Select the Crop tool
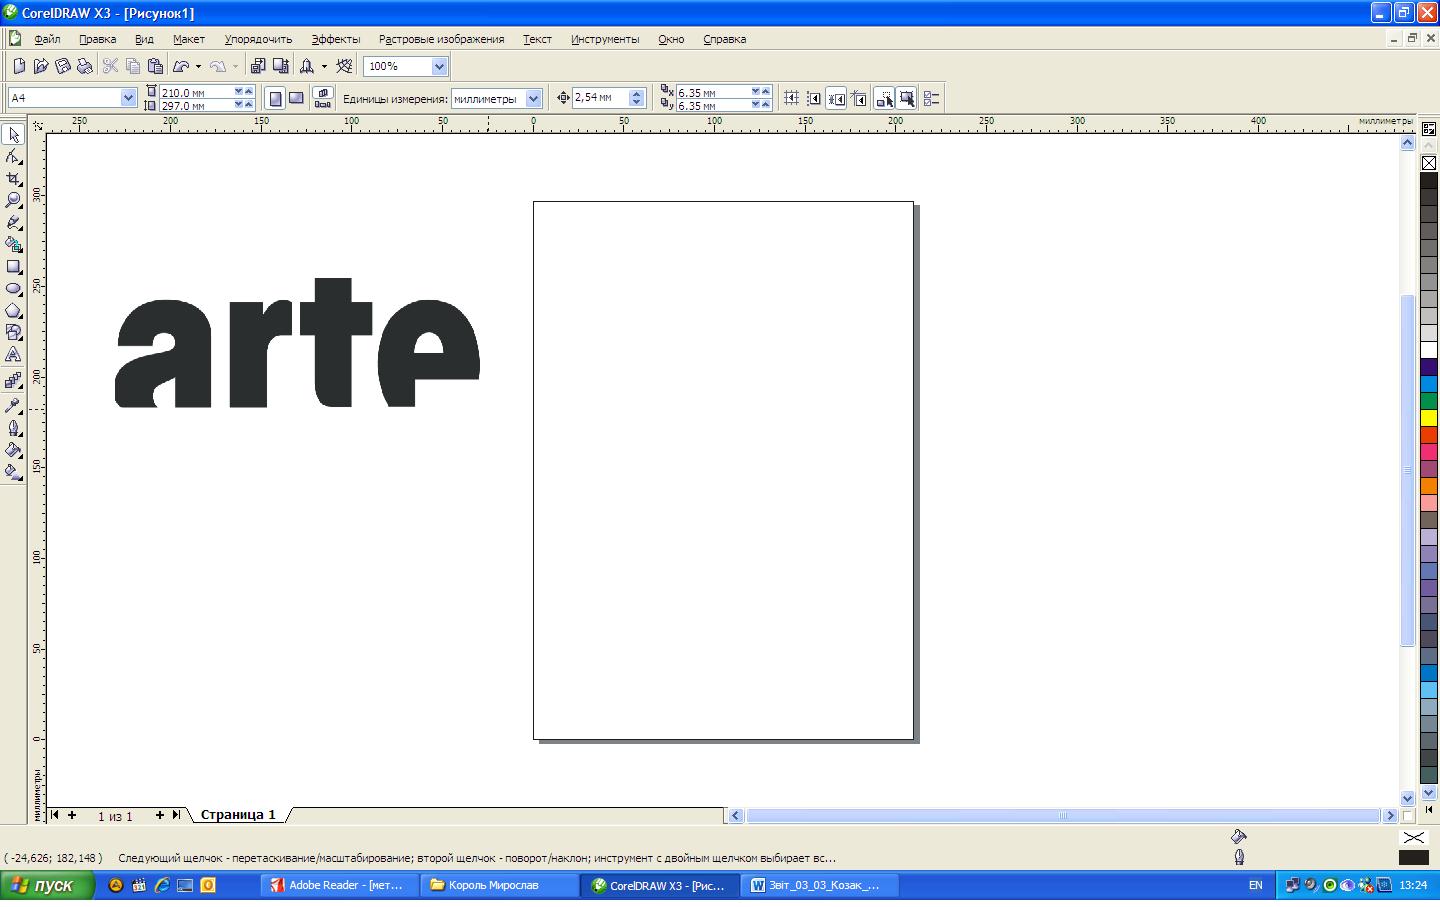 click(x=13, y=179)
